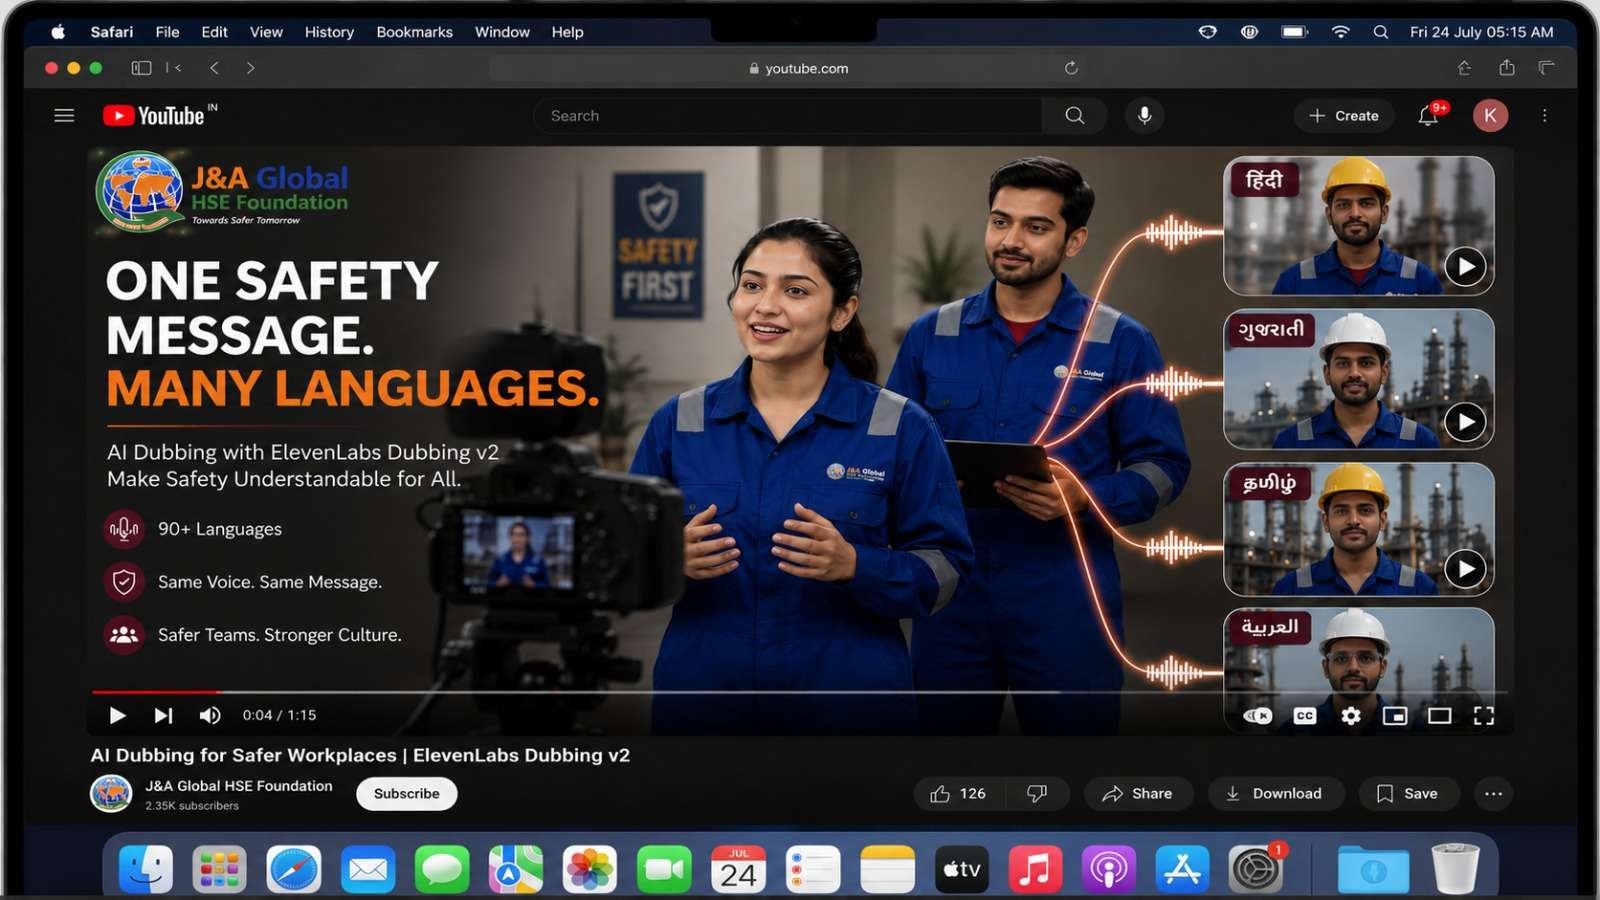Download the video
The width and height of the screenshot is (1600, 900).
1276,794
